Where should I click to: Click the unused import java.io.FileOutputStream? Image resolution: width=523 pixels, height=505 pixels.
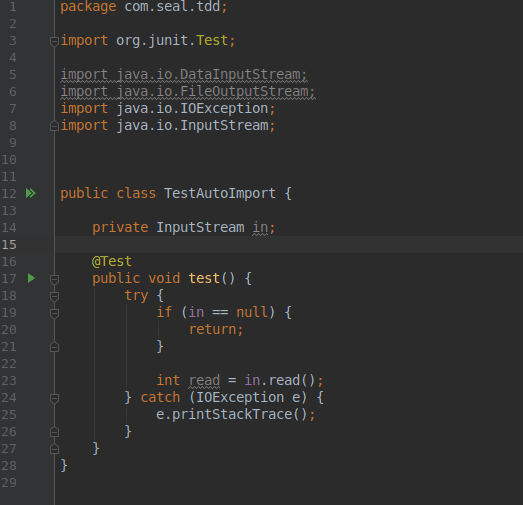tap(187, 92)
